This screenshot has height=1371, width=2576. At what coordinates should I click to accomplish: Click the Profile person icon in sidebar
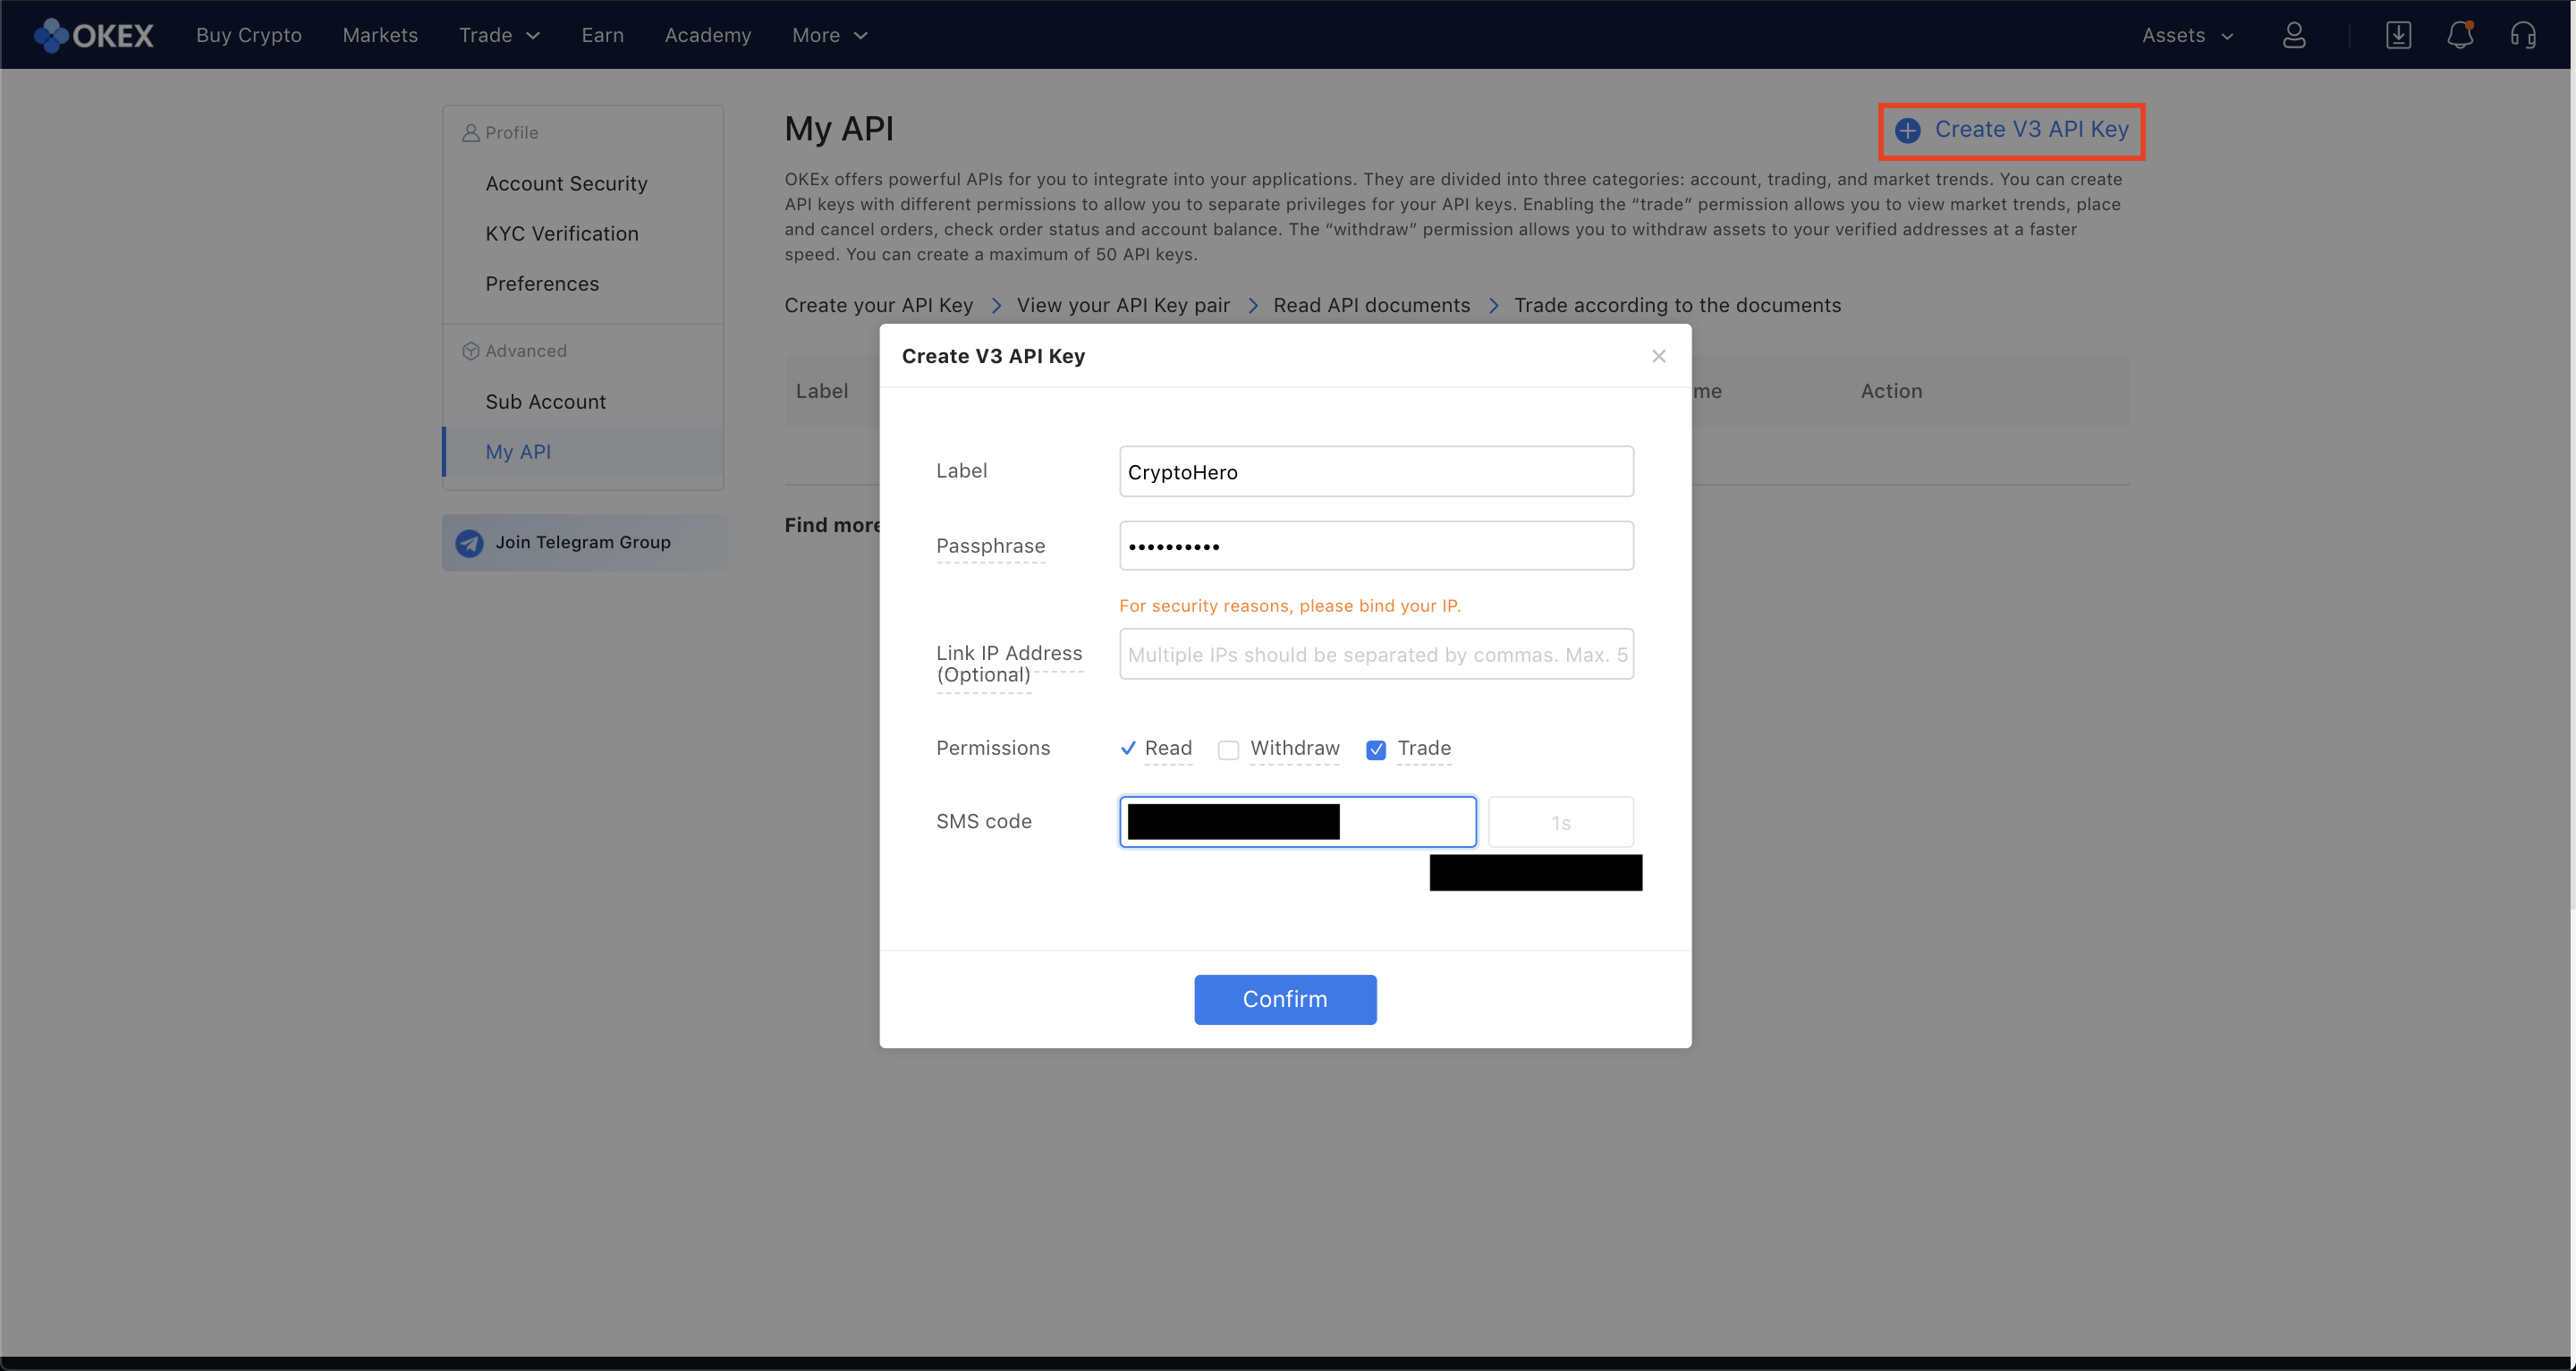coord(470,133)
